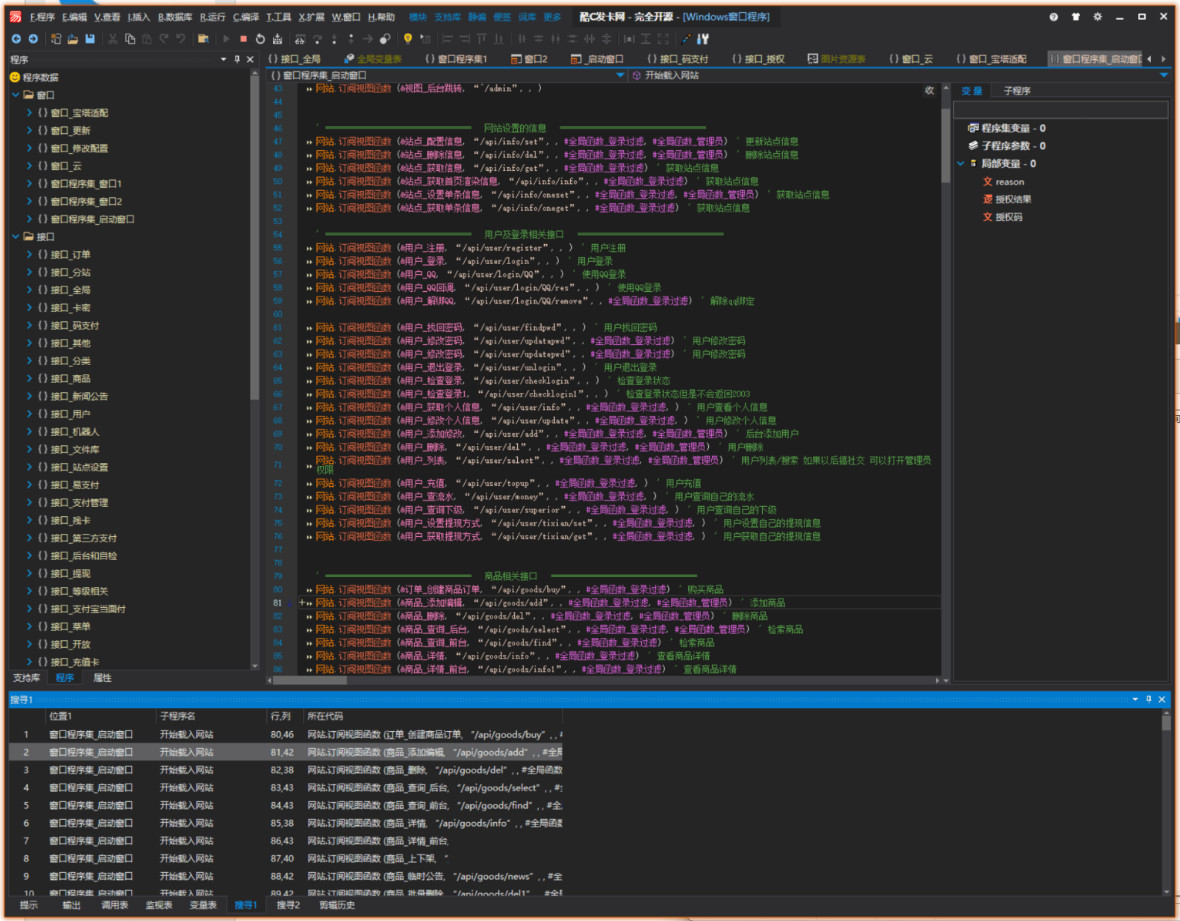Open the settings gear in the title bar
1180x921 pixels.
1097,17
